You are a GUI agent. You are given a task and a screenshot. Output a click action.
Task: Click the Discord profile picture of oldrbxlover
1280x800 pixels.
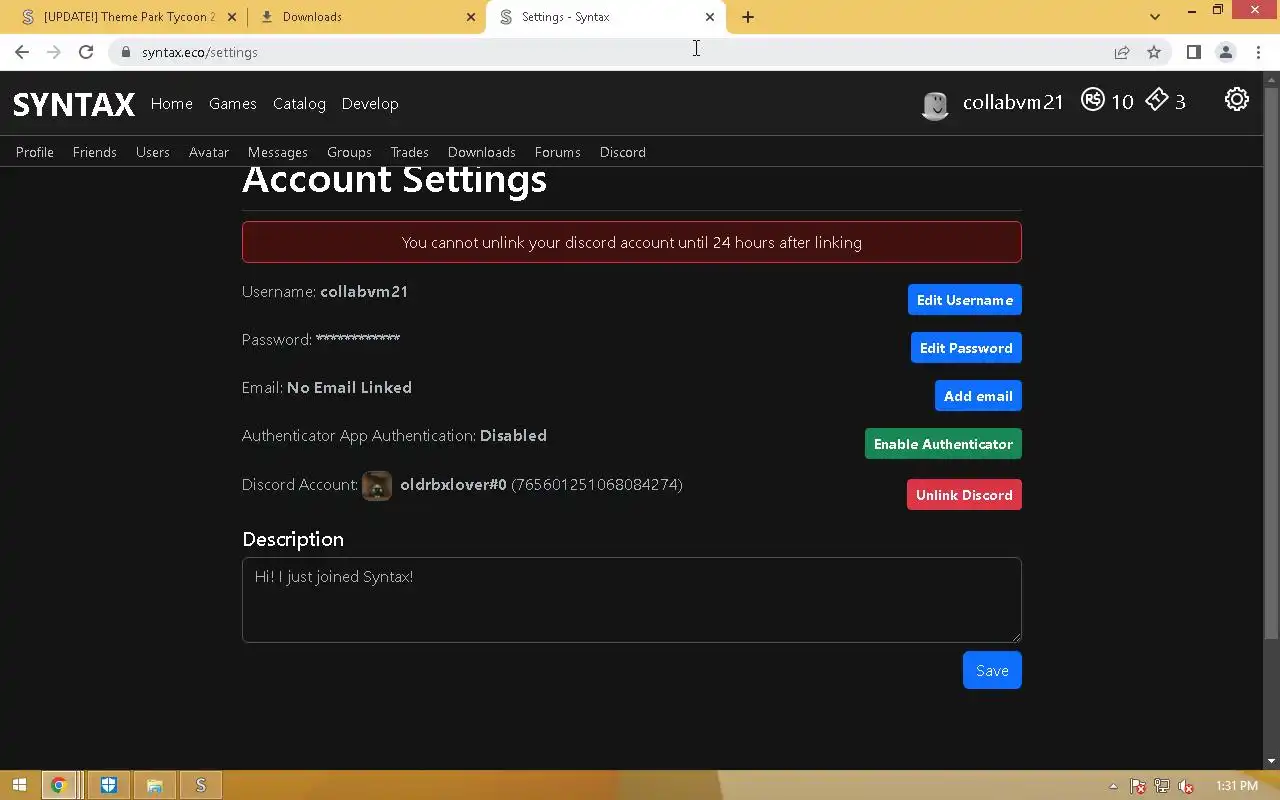click(x=377, y=486)
